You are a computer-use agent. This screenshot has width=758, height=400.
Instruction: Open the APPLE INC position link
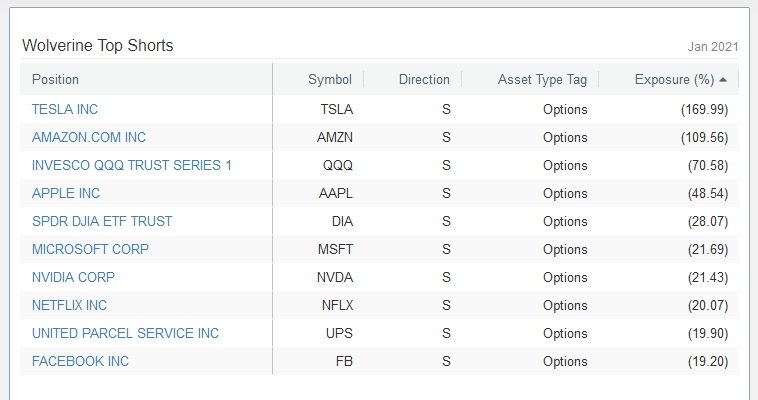(66, 193)
